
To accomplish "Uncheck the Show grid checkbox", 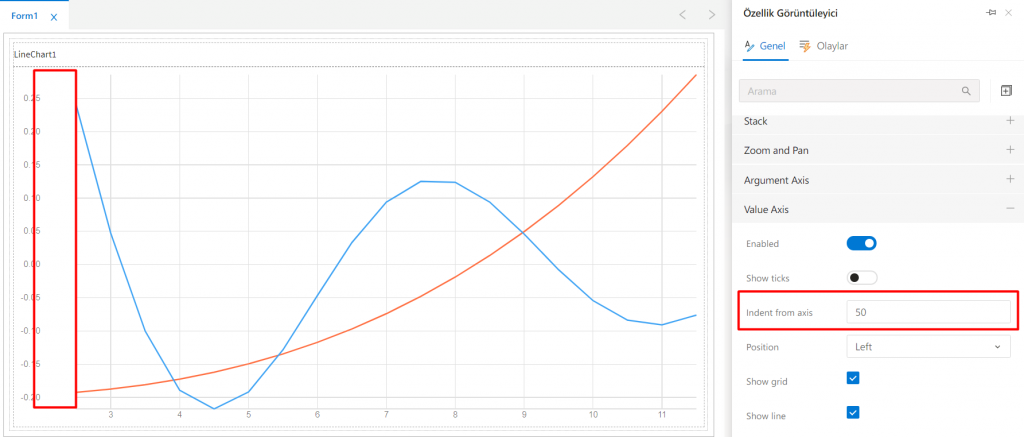I will tap(853, 378).
